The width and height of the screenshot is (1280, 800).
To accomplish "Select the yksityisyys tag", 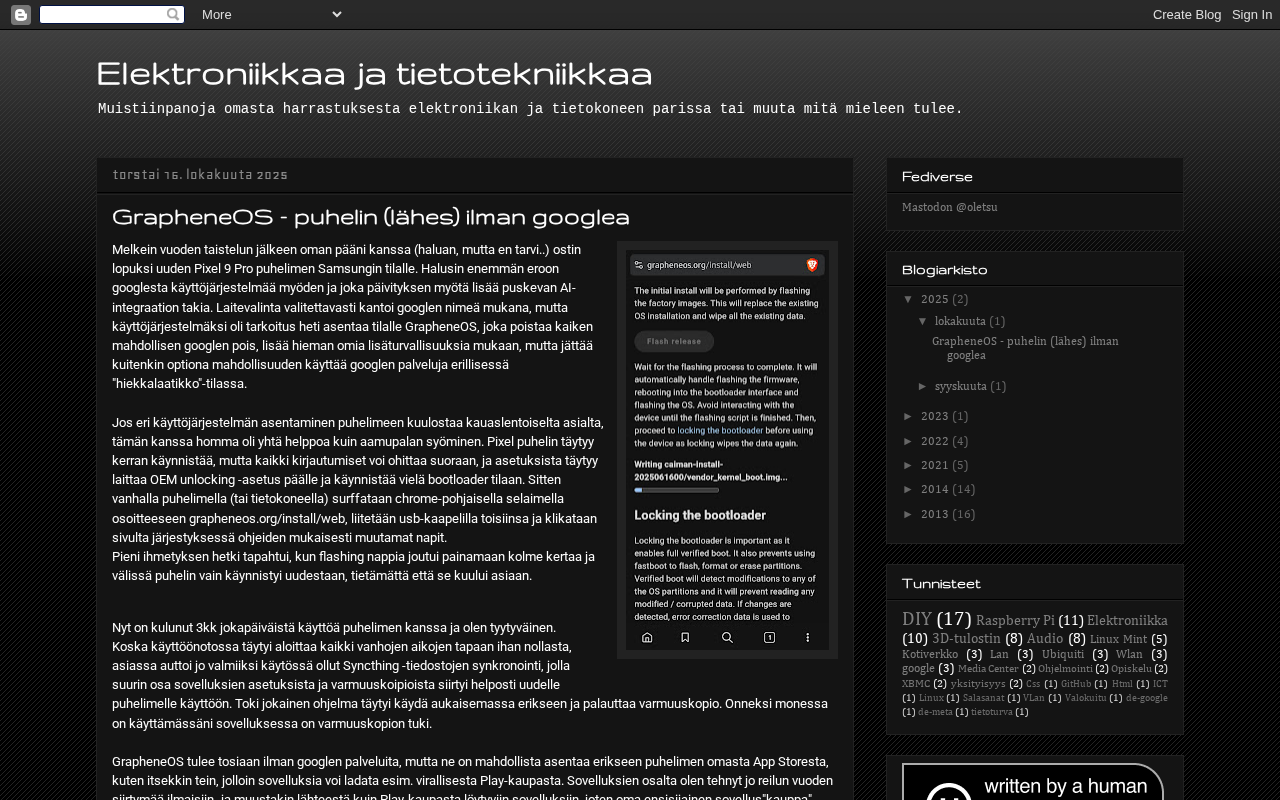I will point(978,684).
